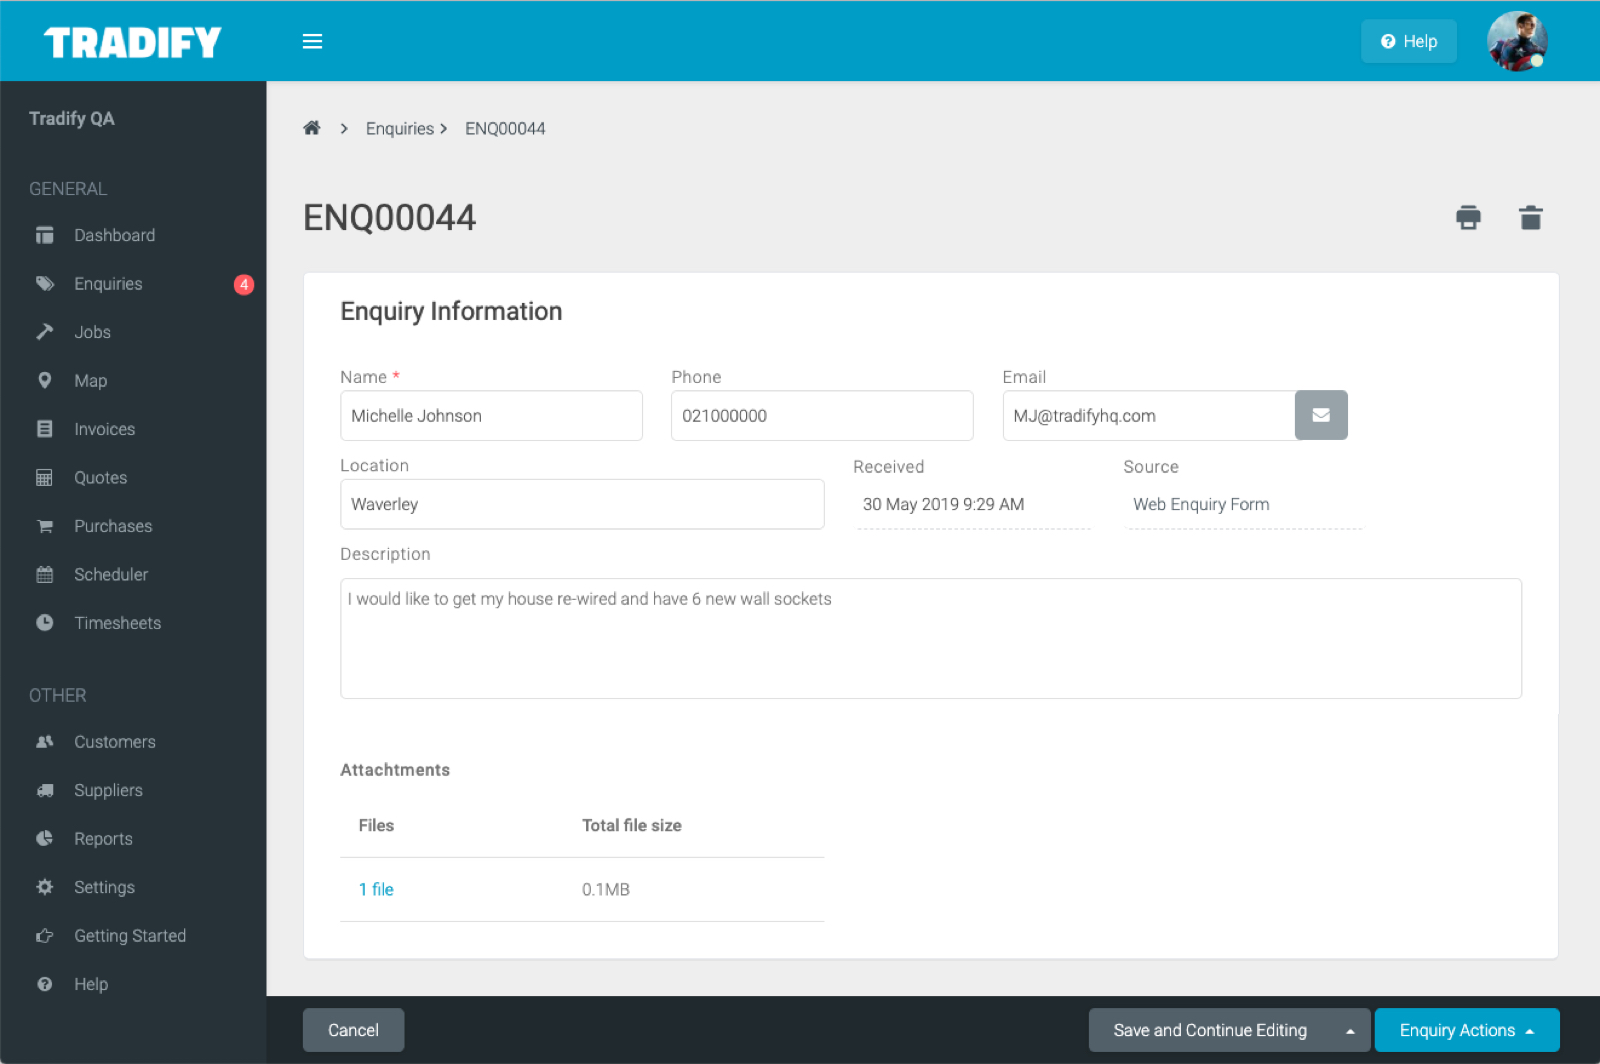Click the Cancel button
Viewport: 1600px width, 1064px height.
click(353, 1030)
